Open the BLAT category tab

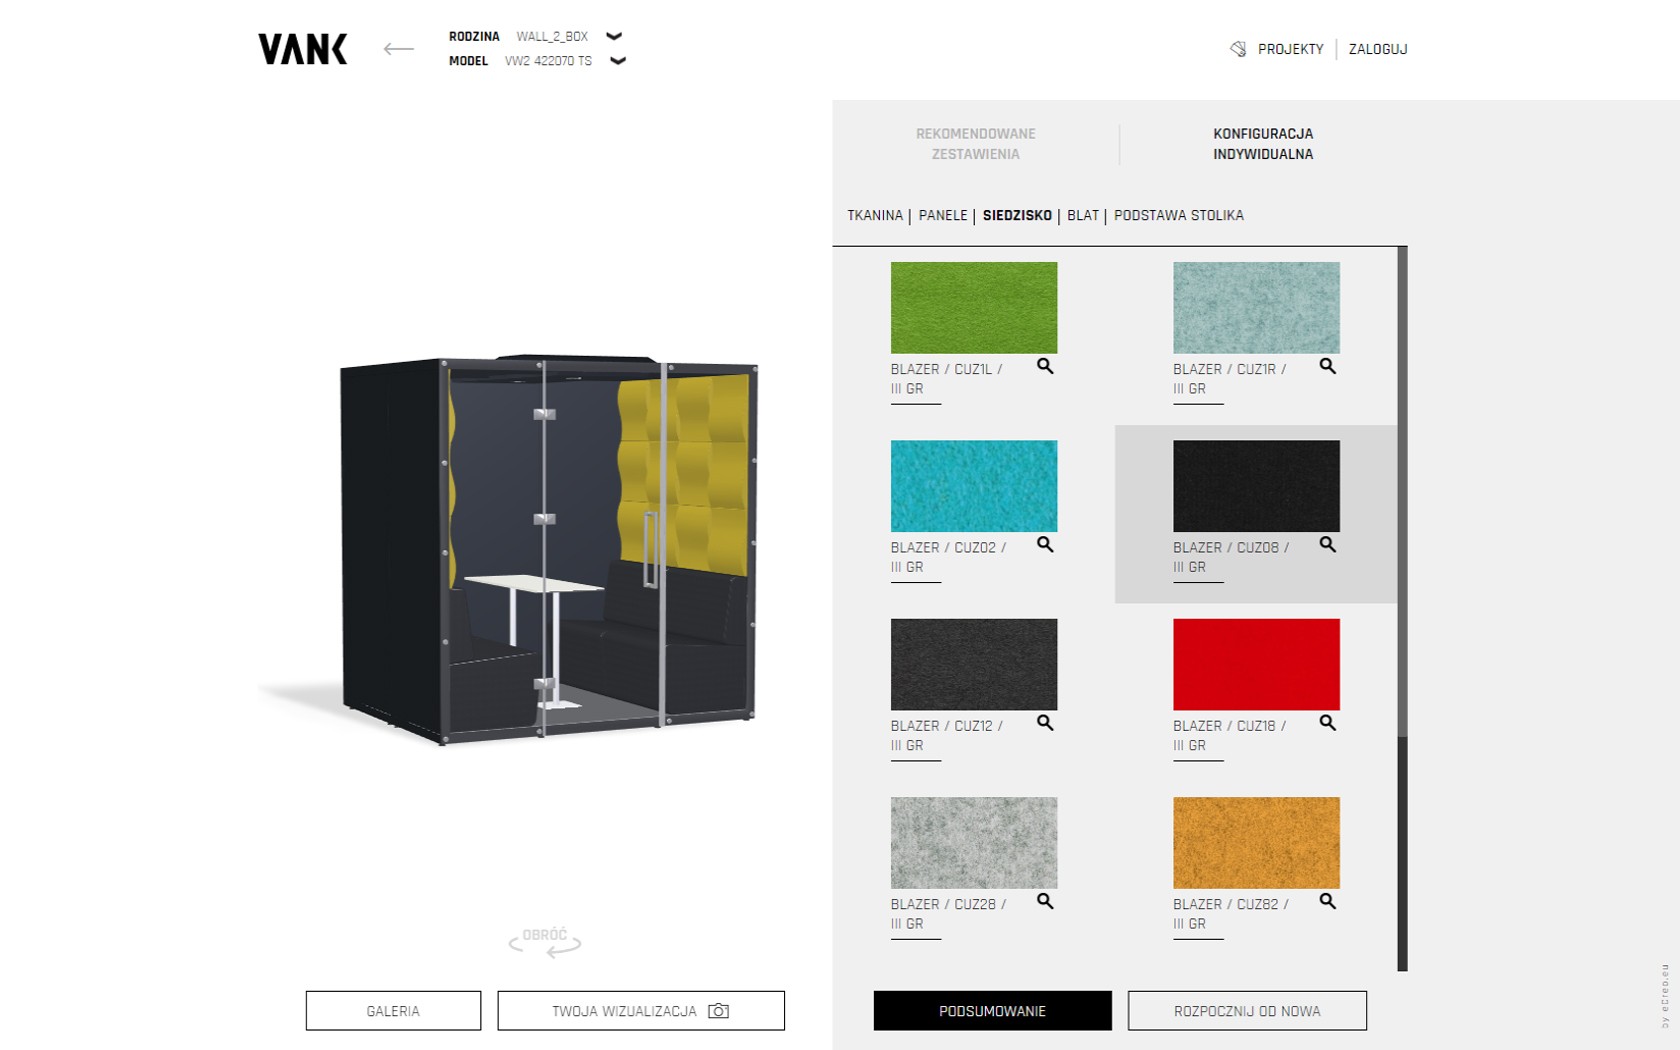[1082, 215]
